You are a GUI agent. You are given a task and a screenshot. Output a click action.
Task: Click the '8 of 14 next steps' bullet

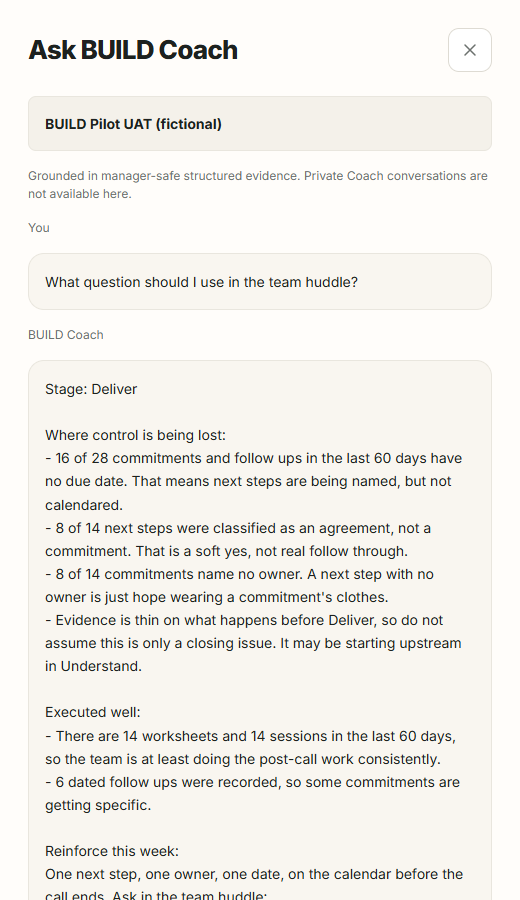click(x=238, y=540)
